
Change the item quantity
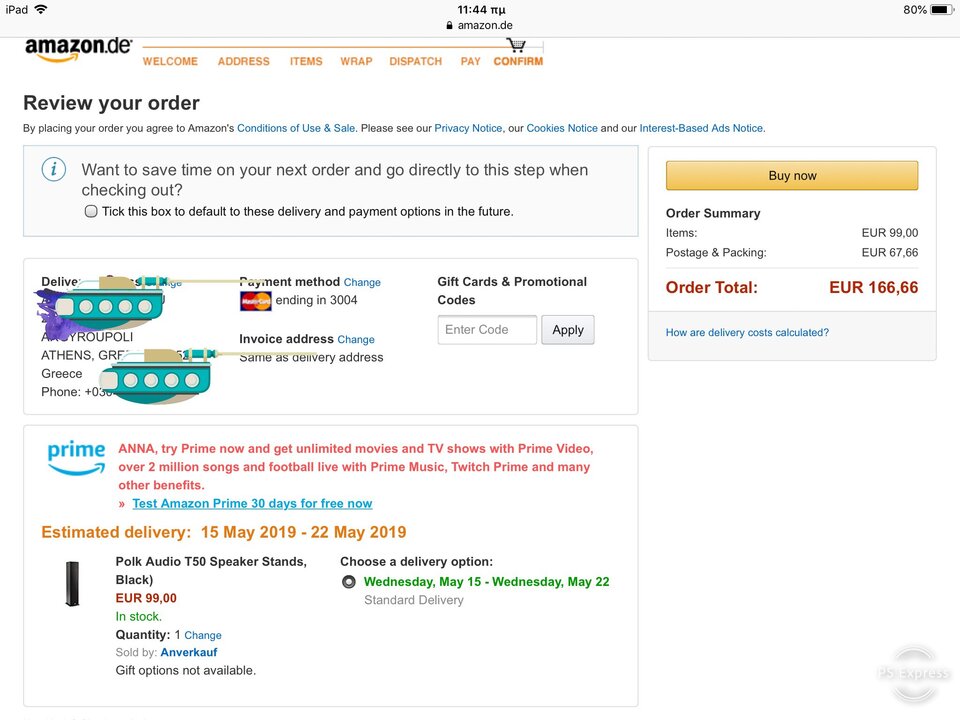point(203,636)
